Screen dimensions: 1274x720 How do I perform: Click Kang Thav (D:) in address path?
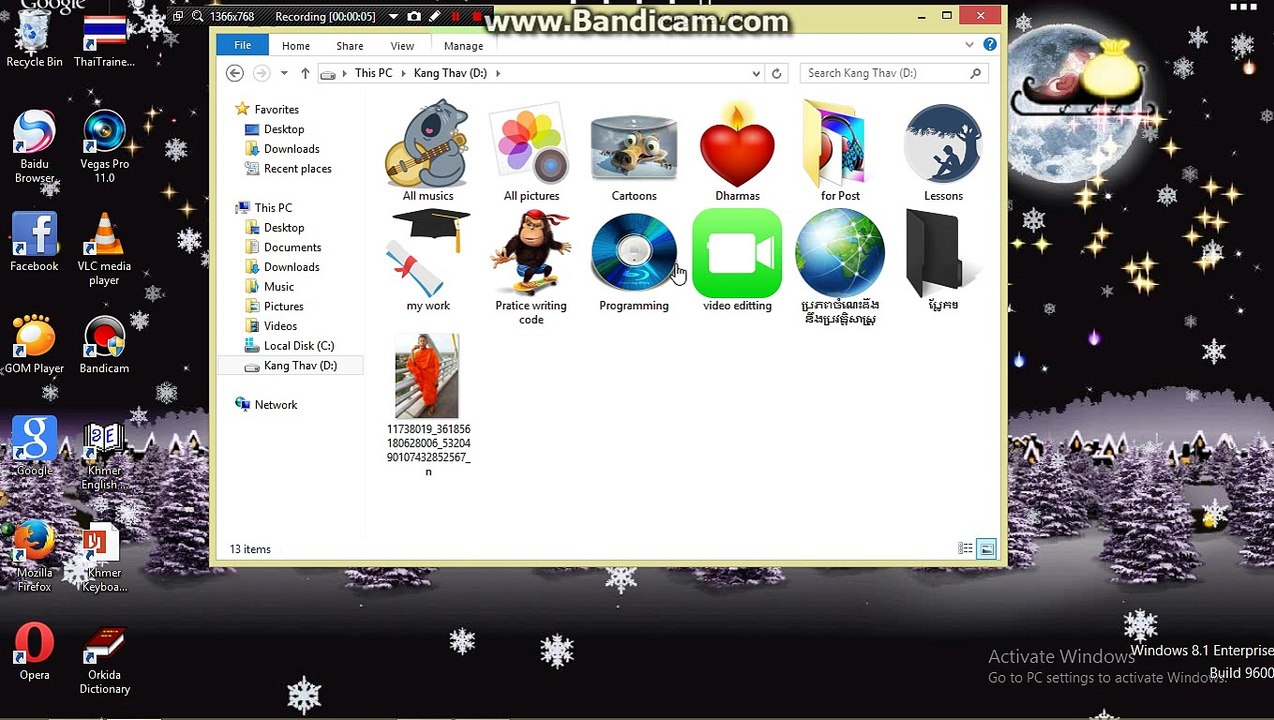(450, 73)
